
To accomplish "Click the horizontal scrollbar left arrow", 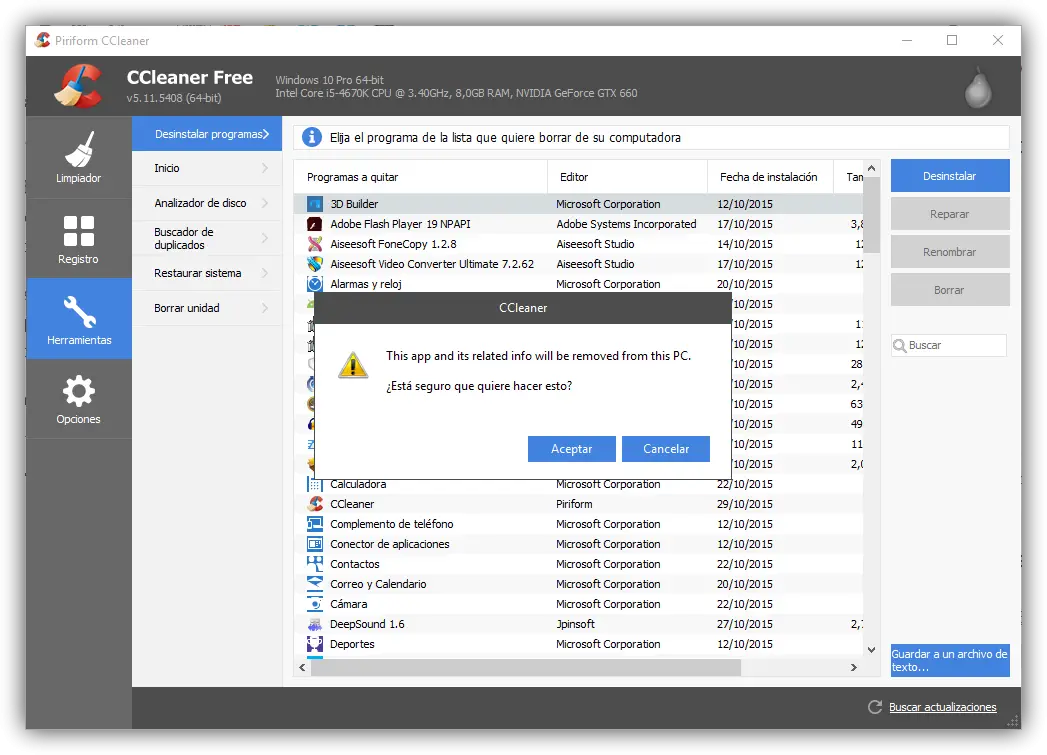I will (302, 667).
